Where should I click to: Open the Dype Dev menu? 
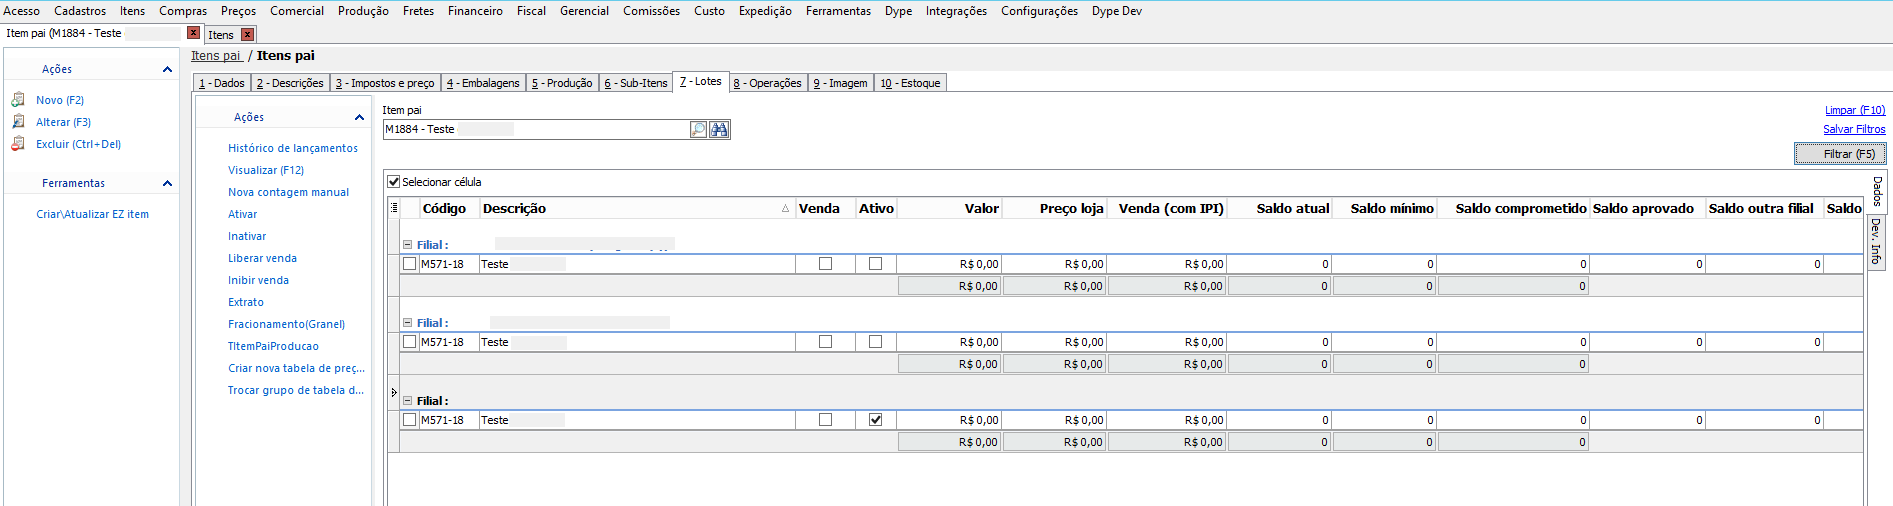coord(1116,11)
